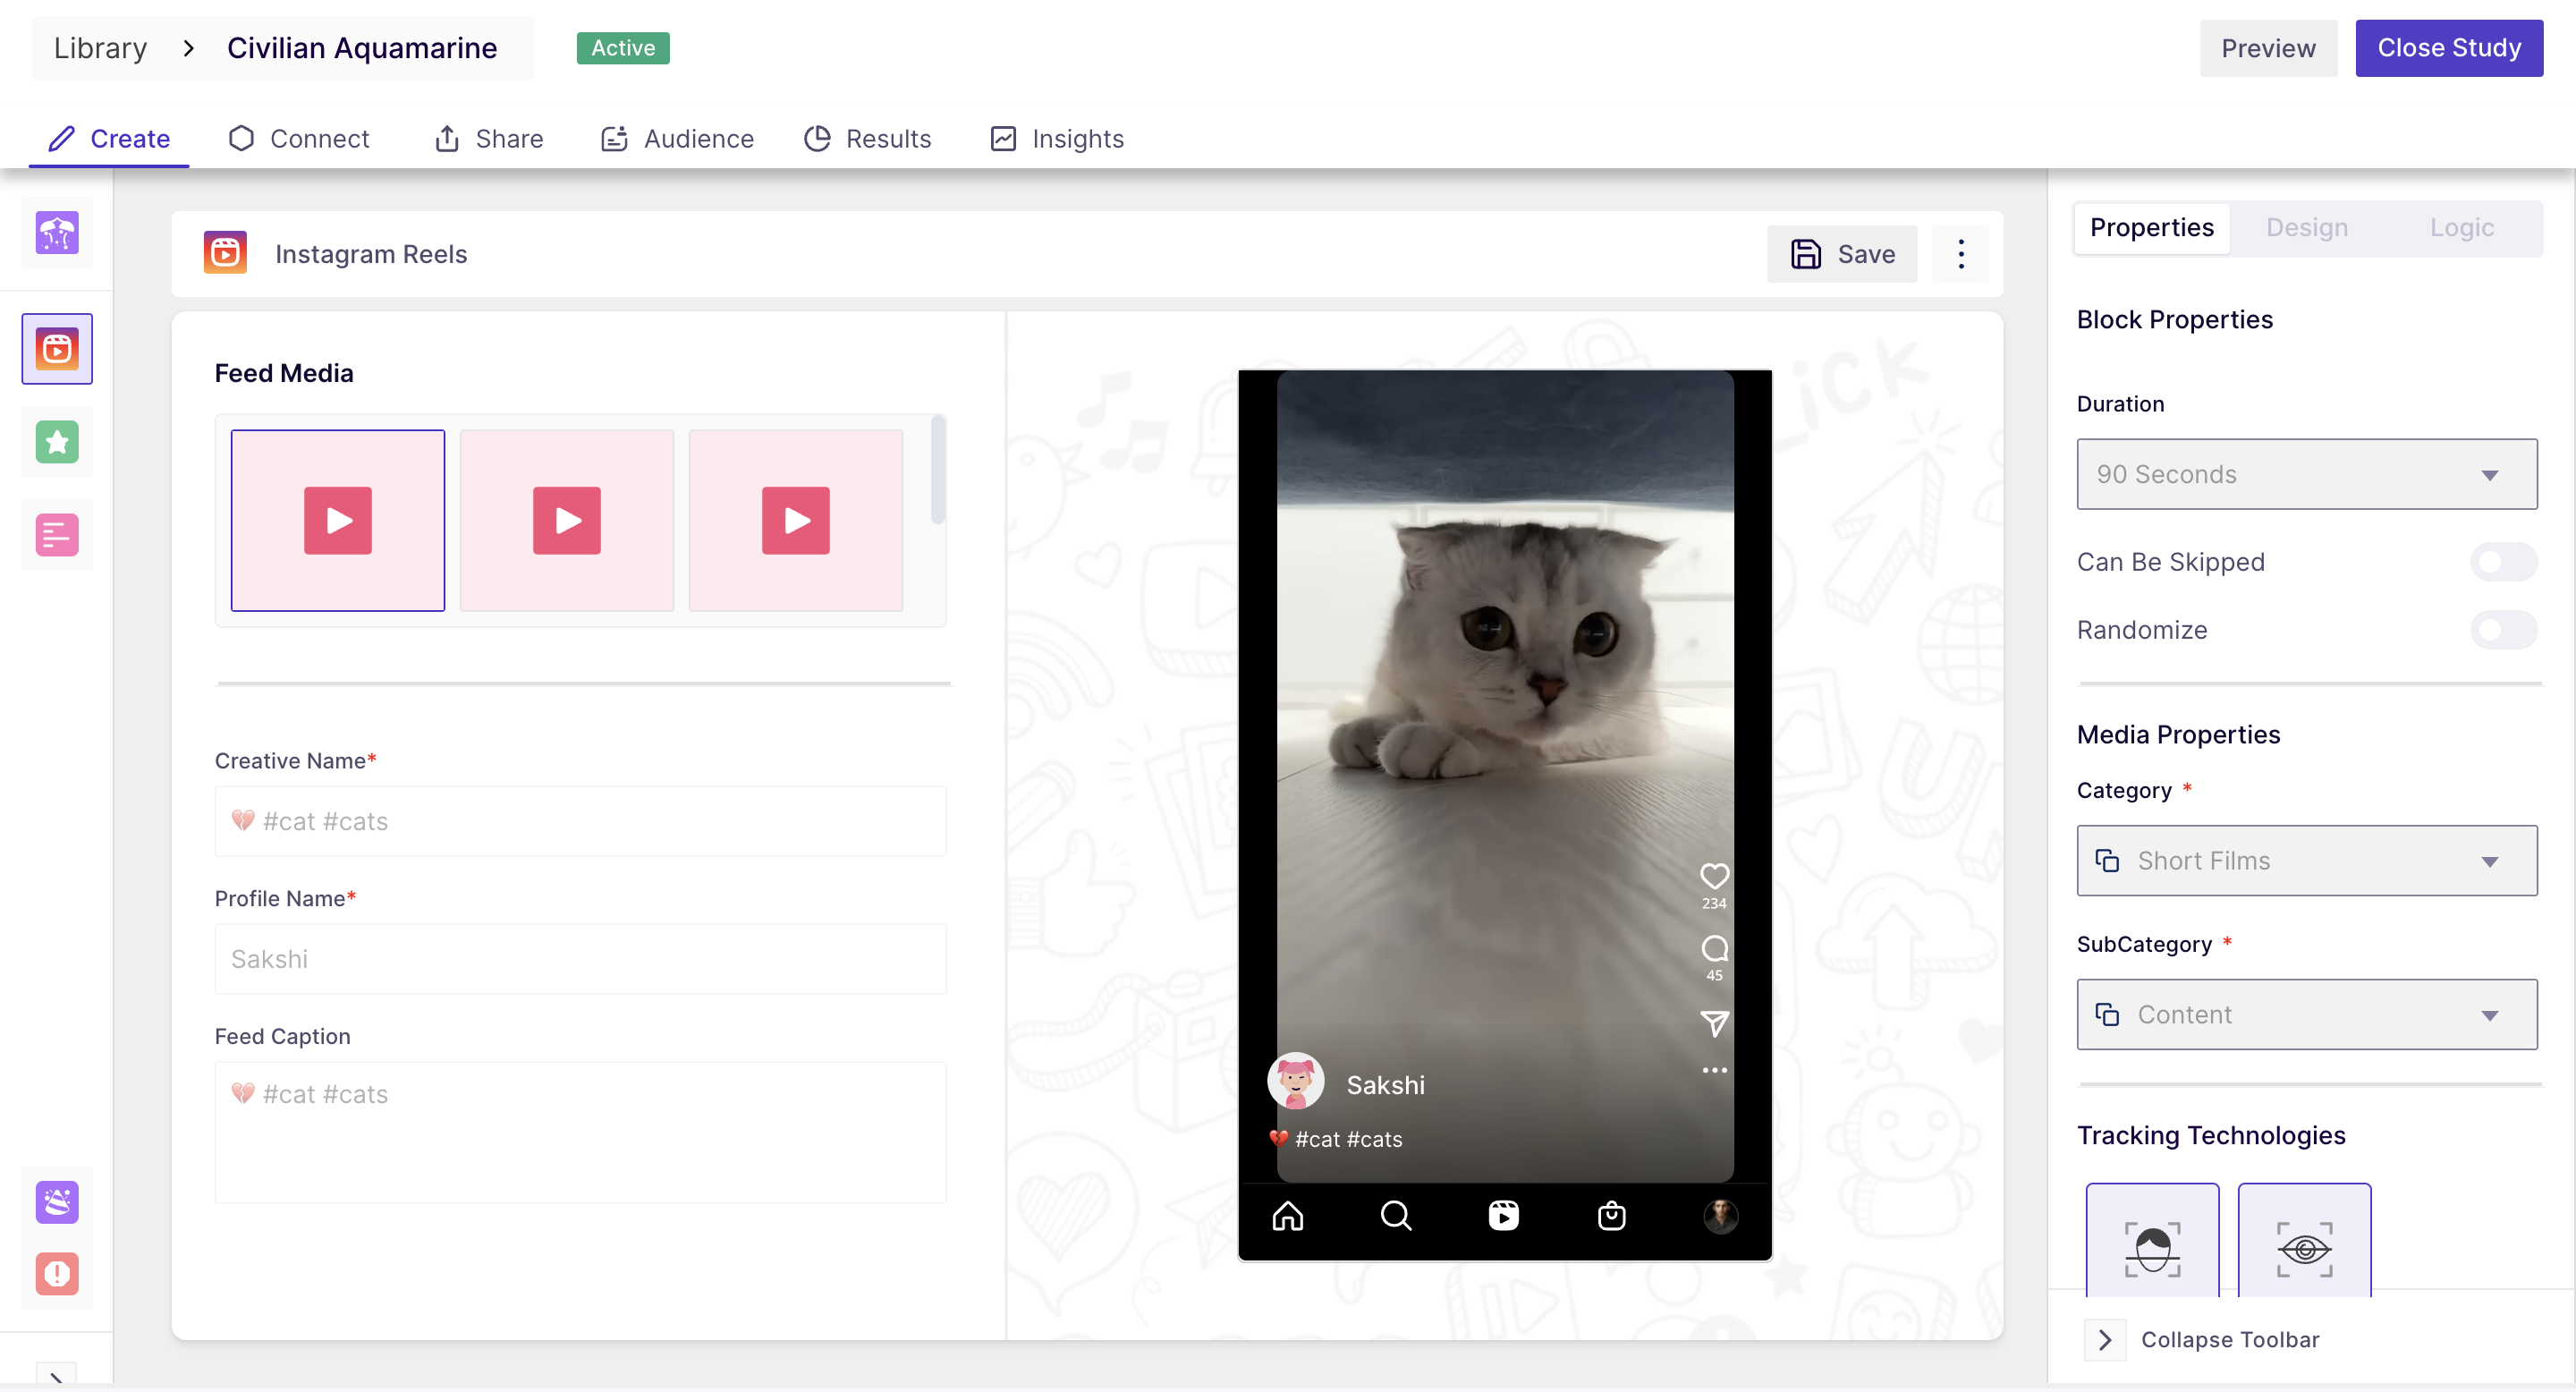Screen dimensions: 2576x1392
Task: Click Sakshi's profile picture in reel preview
Action: (1296, 1082)
